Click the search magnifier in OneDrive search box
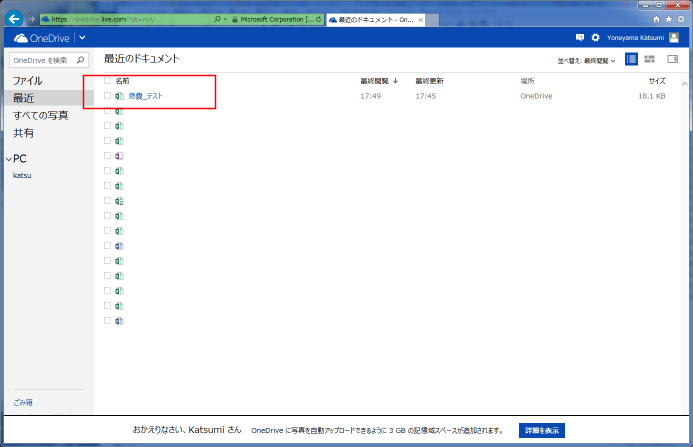 coord(84,60)
